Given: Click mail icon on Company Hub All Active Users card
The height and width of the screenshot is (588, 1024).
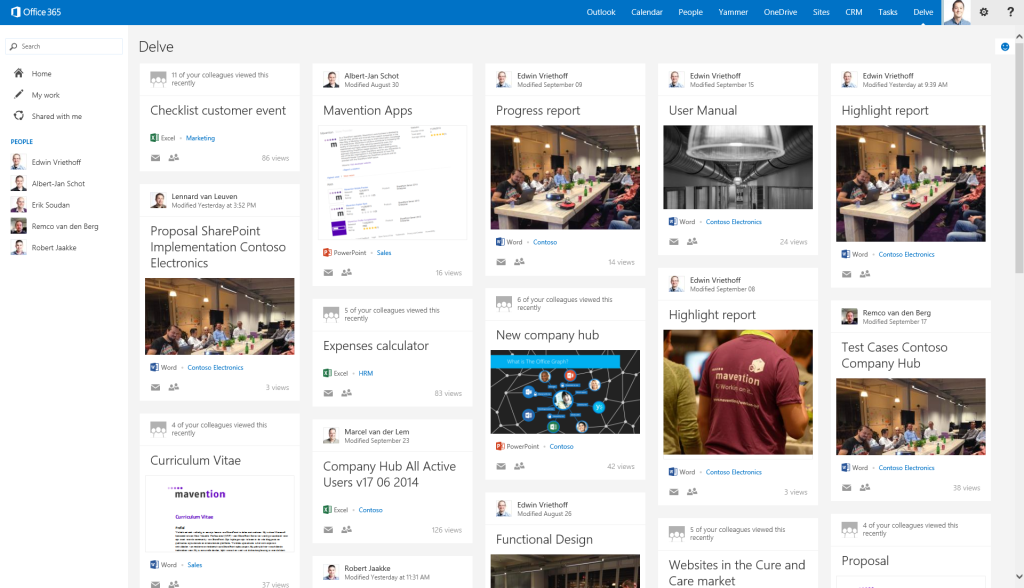Looking at the screenshot, I should [328, 530].
